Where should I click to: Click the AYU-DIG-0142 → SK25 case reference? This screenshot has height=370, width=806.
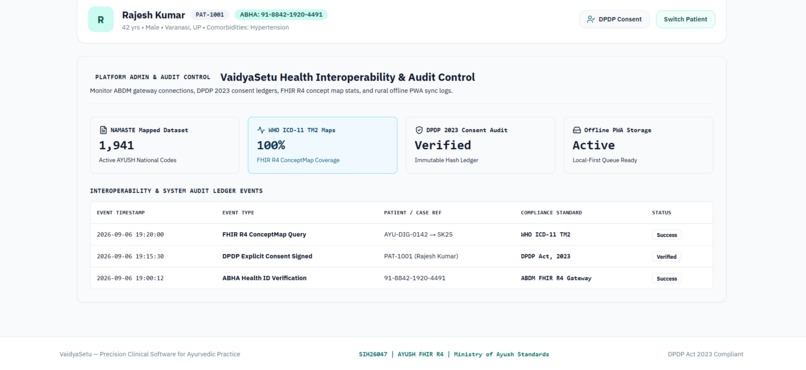tap(418, 234)
